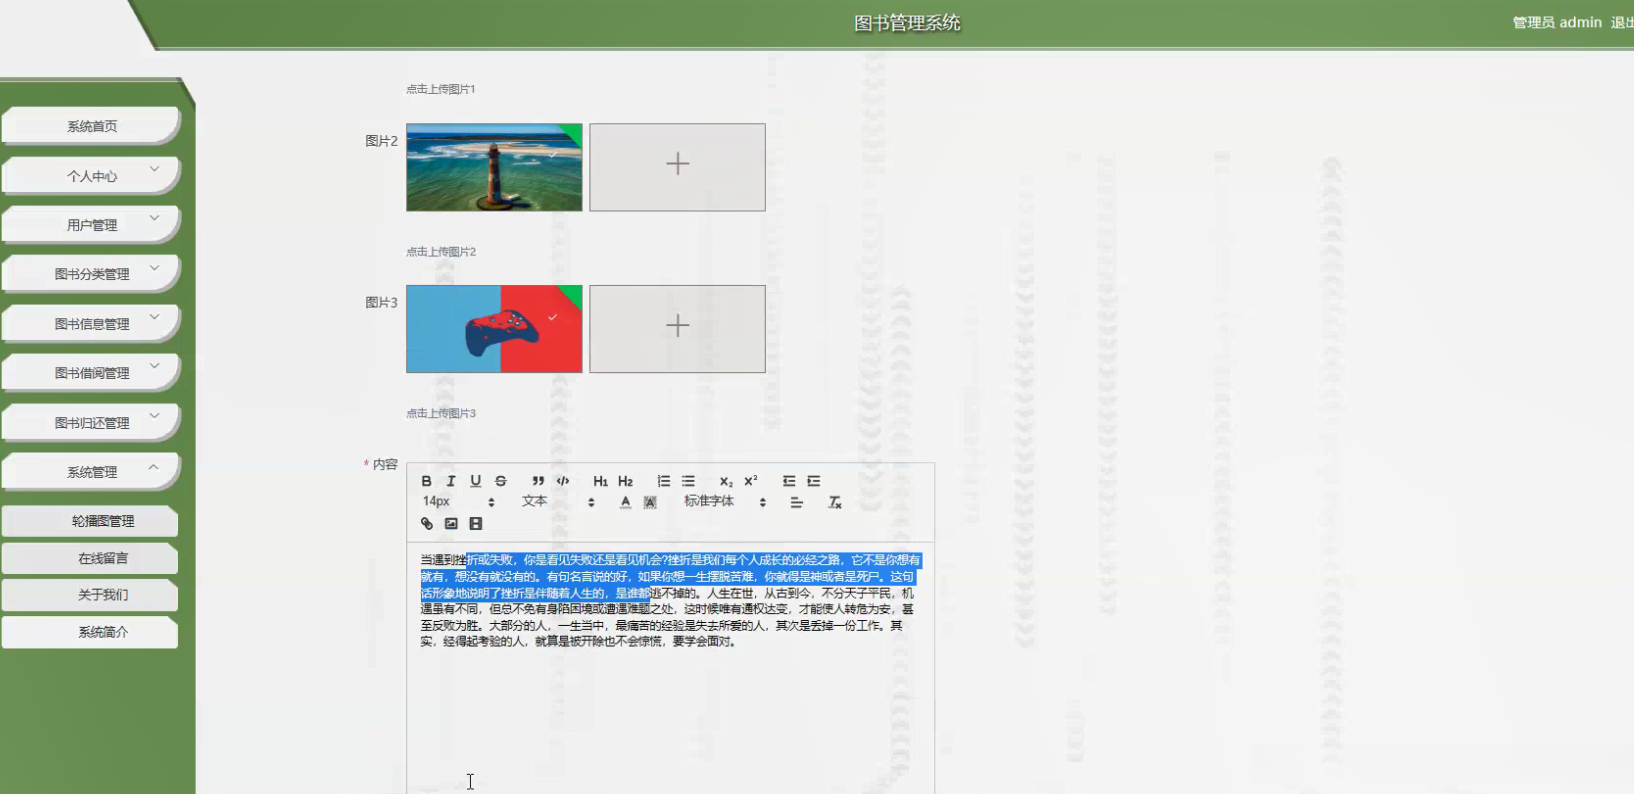
Task: Insert a video into the editor
Action: [x=476, y=524]
